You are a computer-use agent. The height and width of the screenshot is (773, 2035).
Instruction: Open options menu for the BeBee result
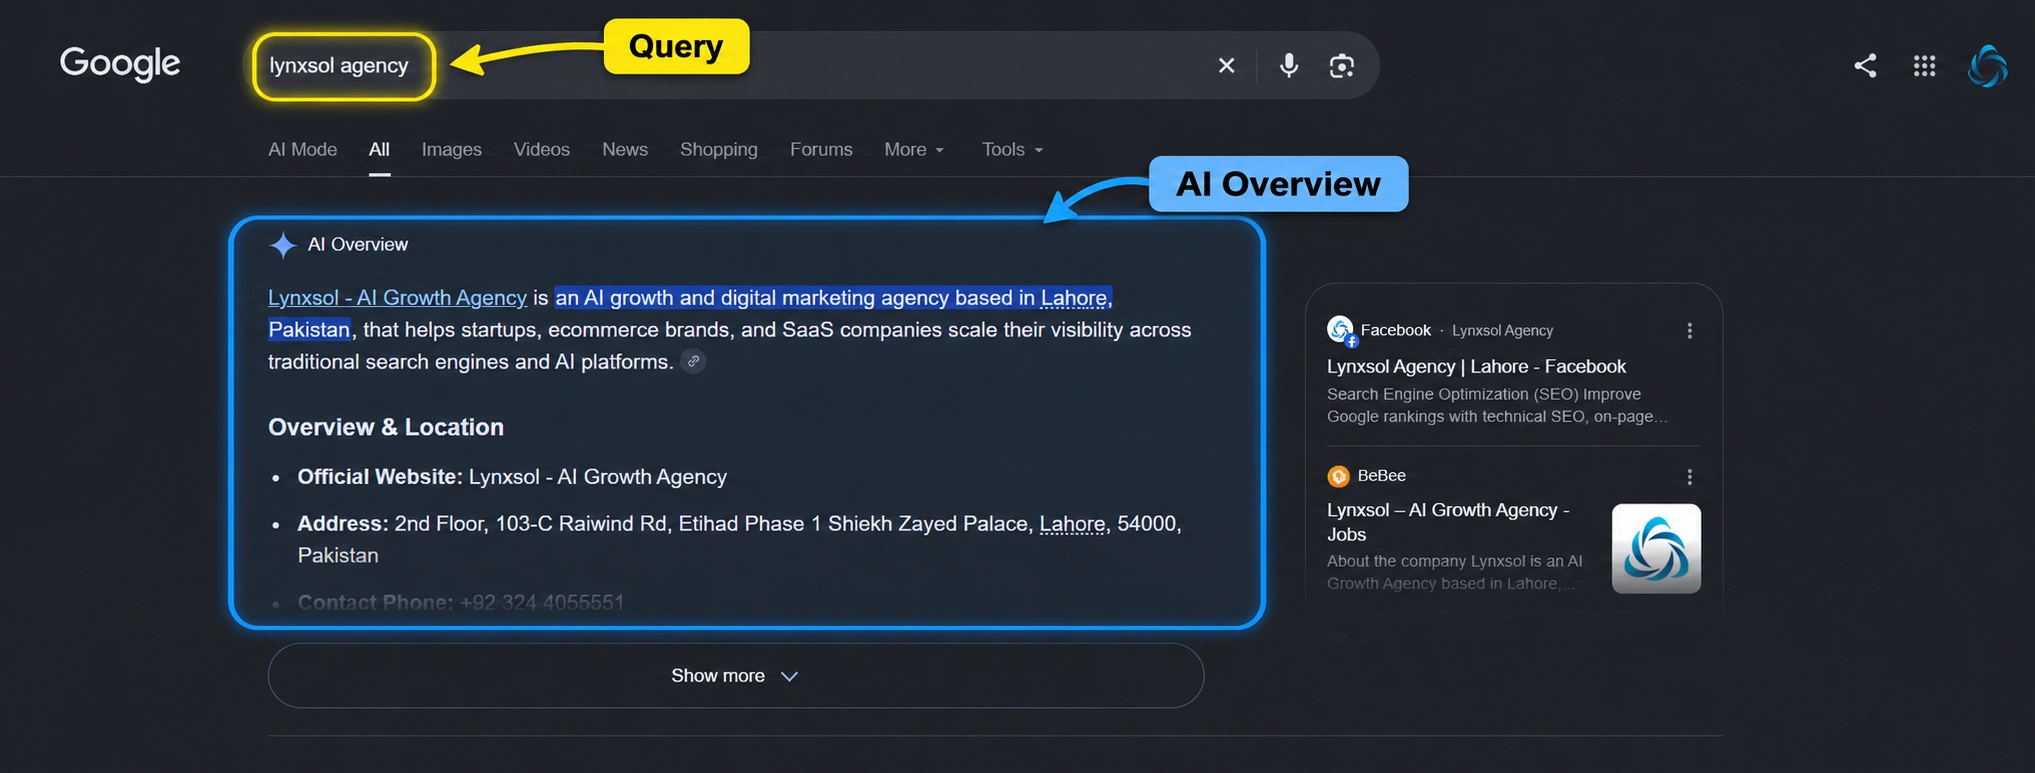pyautogui.click(x=1689, y=477)
